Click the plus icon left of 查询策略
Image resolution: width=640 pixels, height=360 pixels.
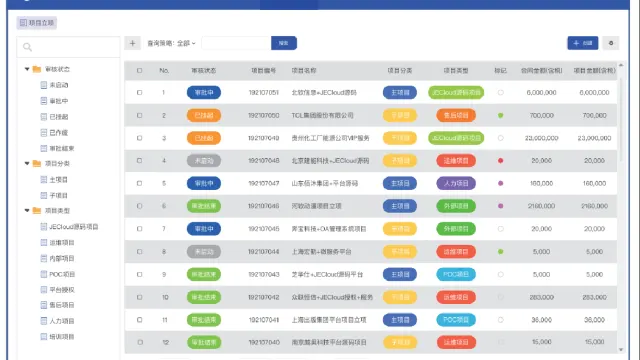(132, 43)
